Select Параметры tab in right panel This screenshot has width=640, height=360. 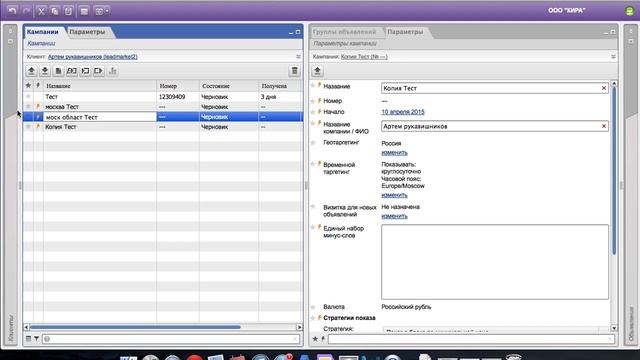point(405,32)
